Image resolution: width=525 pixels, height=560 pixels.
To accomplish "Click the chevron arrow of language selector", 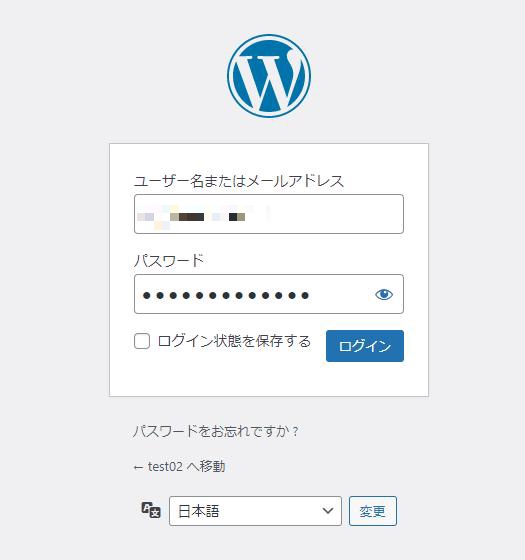I will click(328, 511).
